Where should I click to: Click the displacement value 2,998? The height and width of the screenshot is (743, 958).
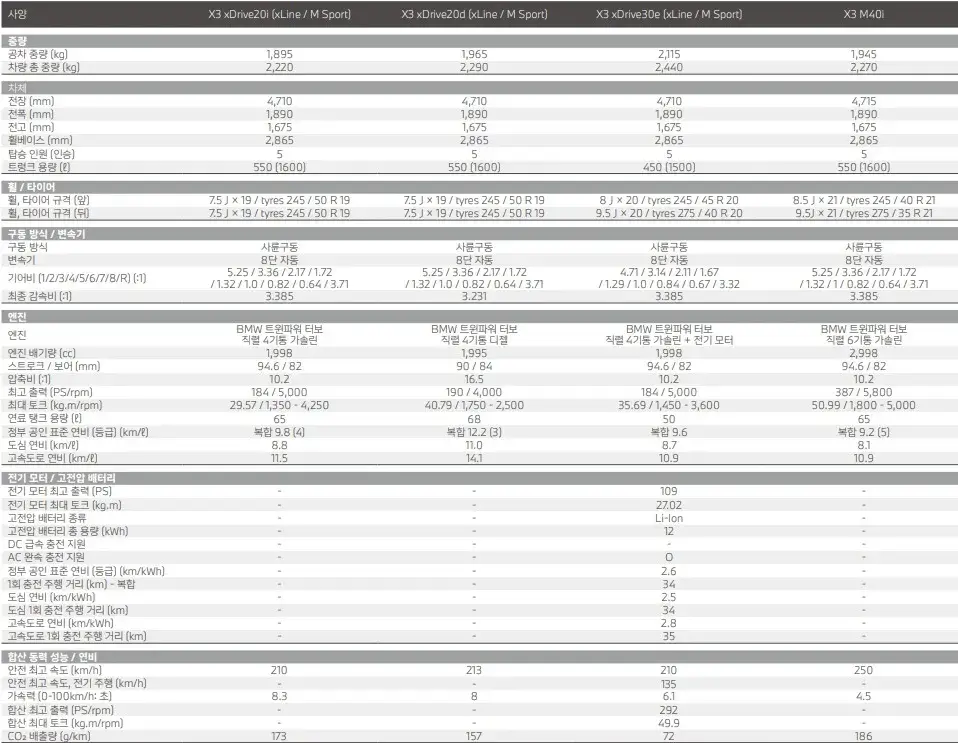(x=863, y=353)
